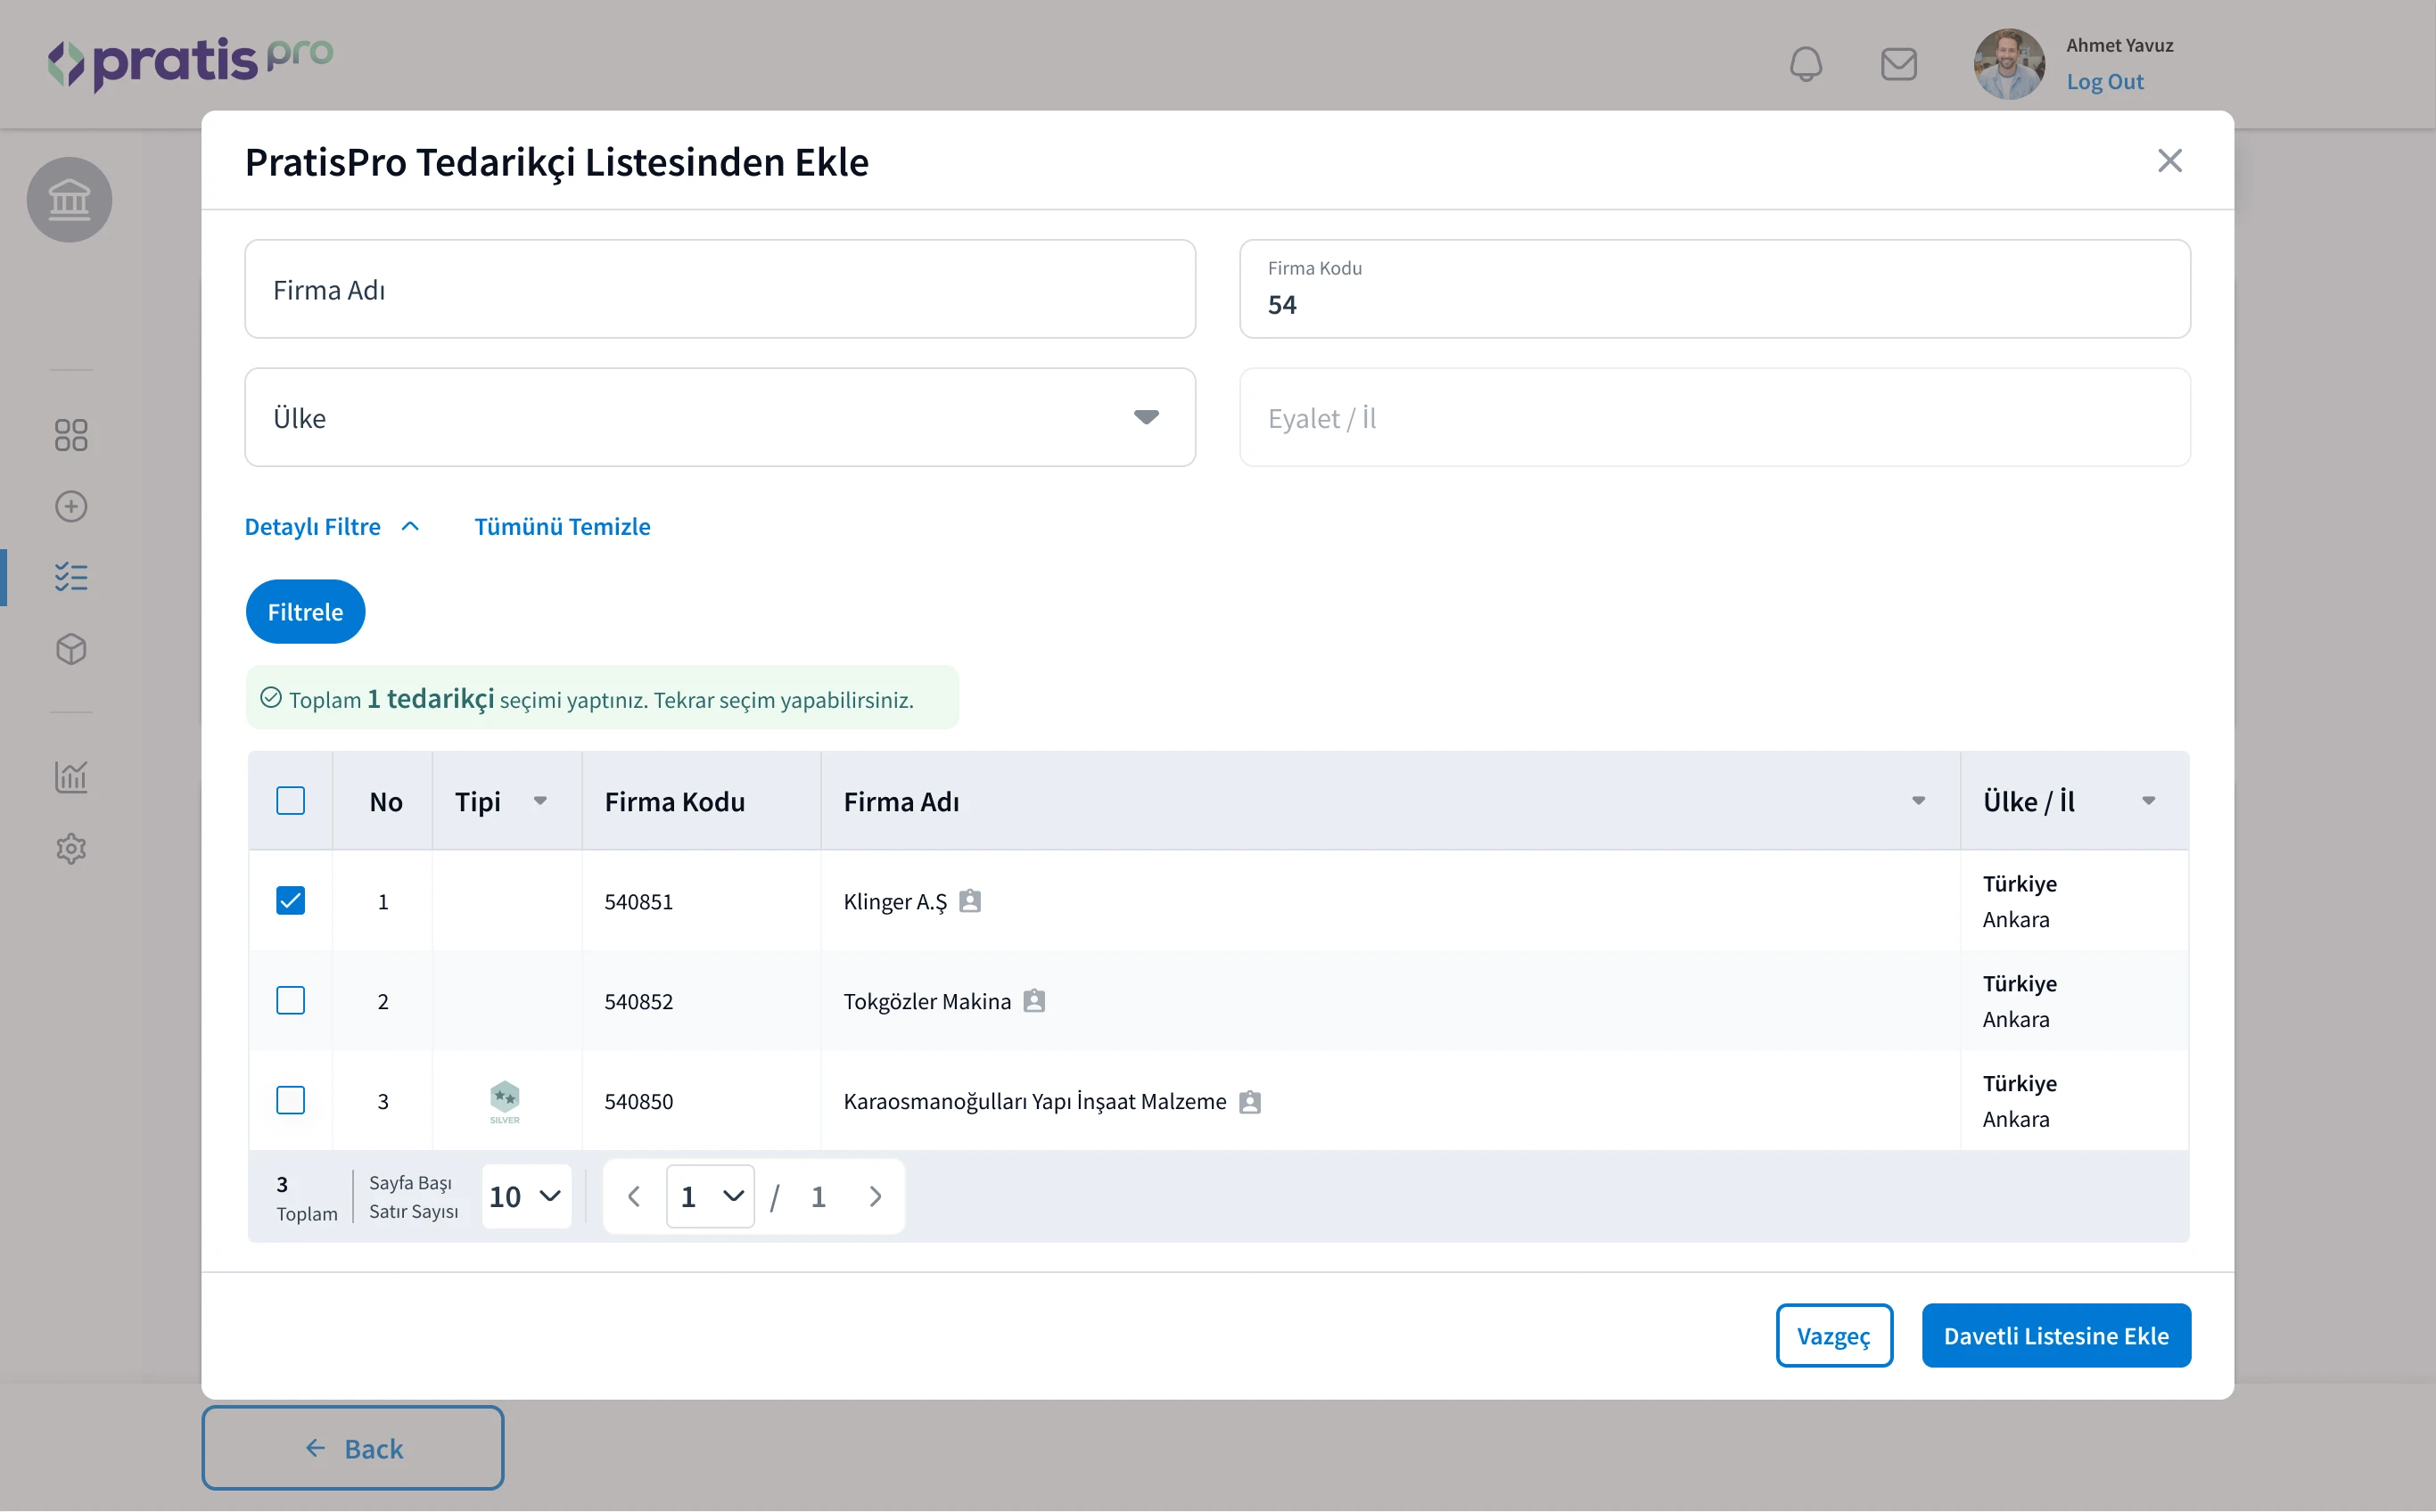Toggle the select-all checkbox in table header

click(x=291, y=800)
